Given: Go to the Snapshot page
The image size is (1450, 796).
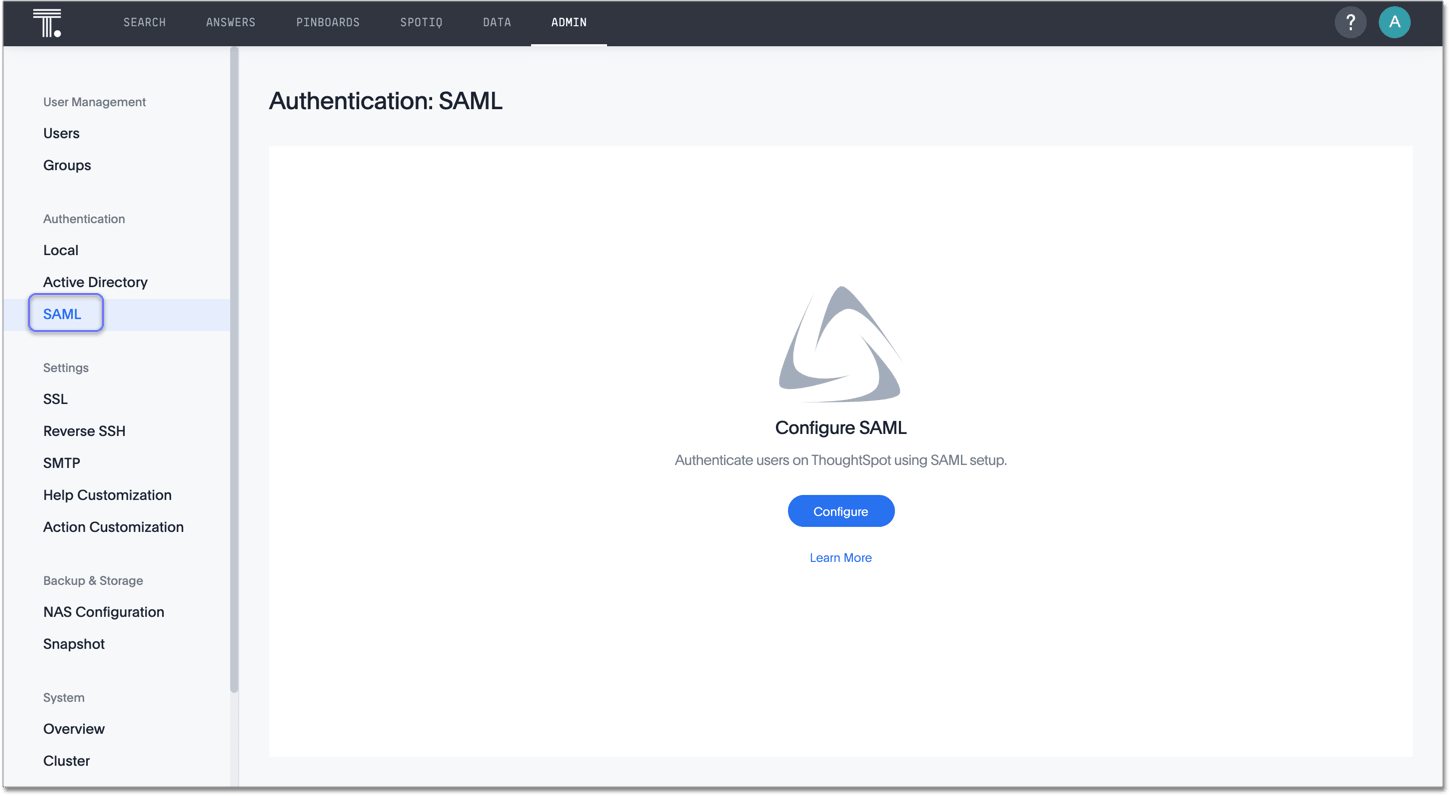Looking at the screenshot, I should click(x=74, y=644).
